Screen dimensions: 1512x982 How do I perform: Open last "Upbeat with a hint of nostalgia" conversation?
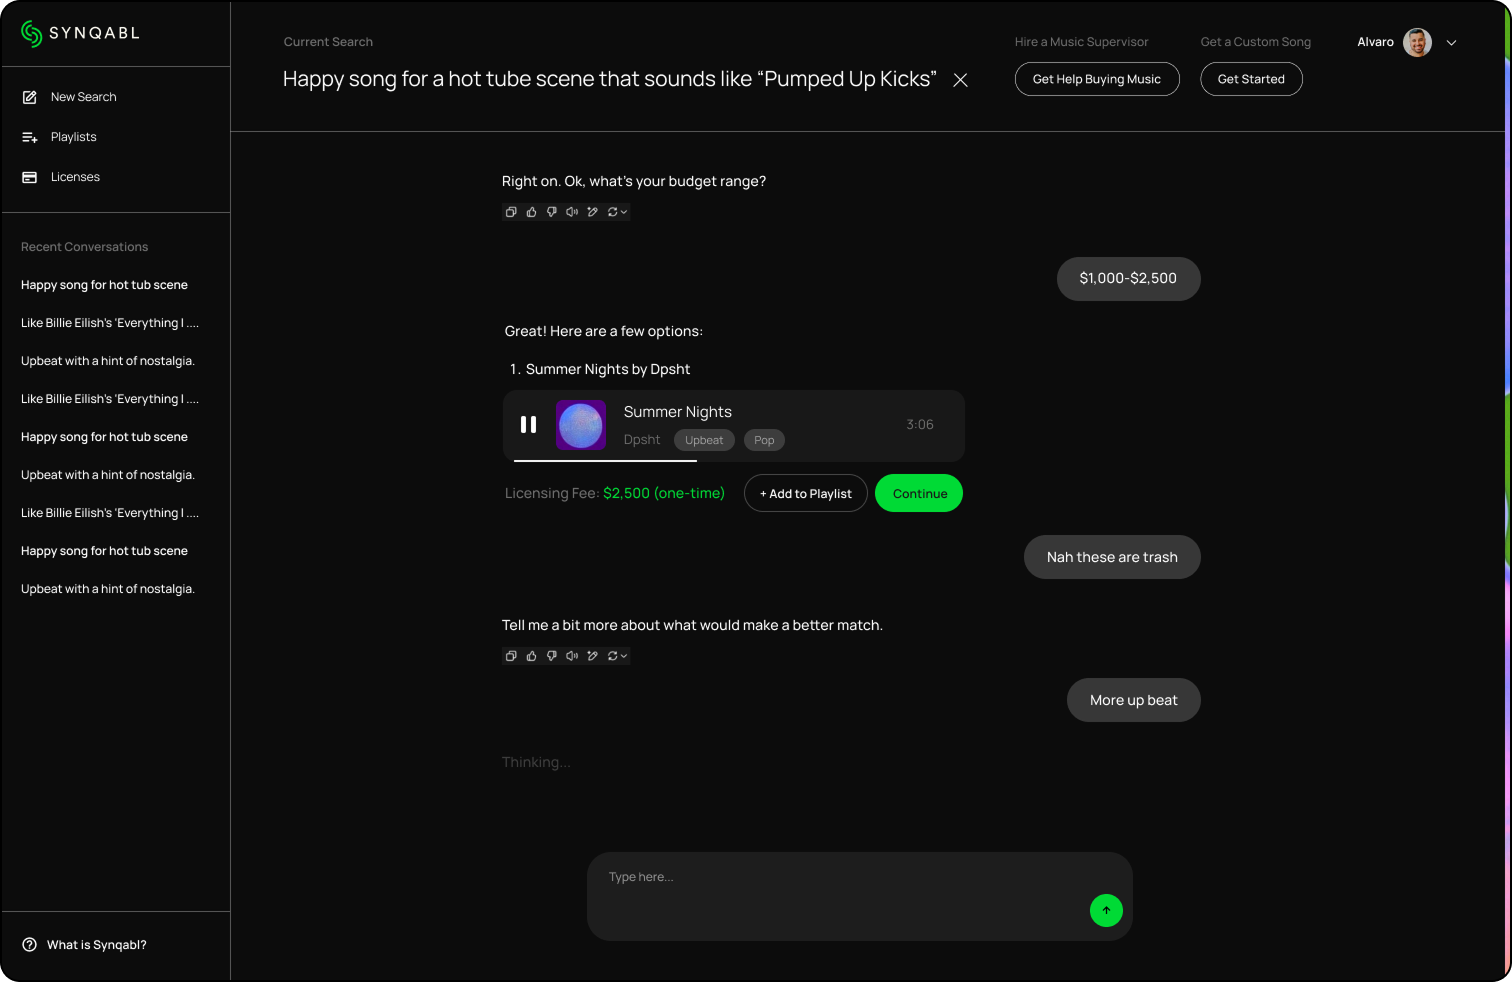(108, 589)
